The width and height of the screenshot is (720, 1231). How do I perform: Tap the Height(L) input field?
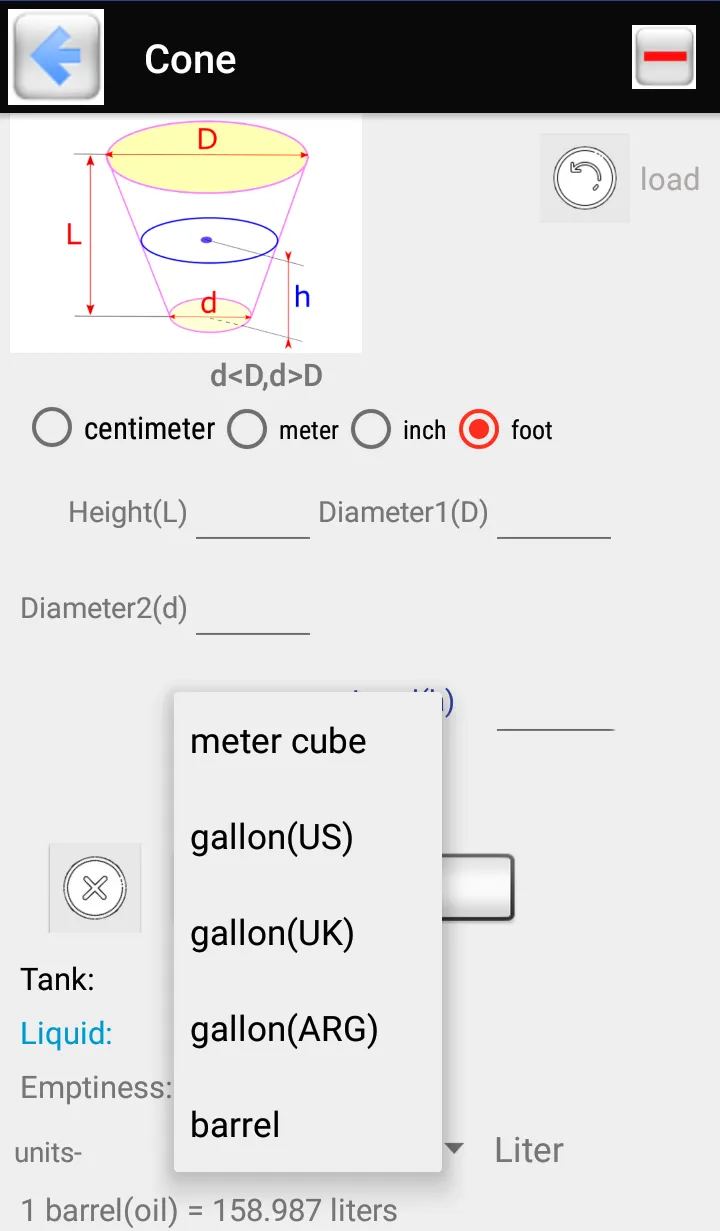(x=253, y=514)
